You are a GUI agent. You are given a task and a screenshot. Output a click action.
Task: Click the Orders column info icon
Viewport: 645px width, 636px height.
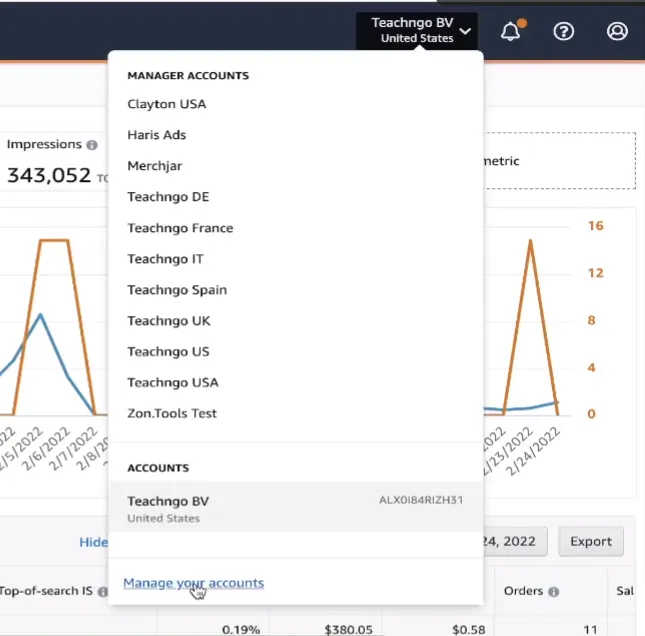(x=554, y=592)
